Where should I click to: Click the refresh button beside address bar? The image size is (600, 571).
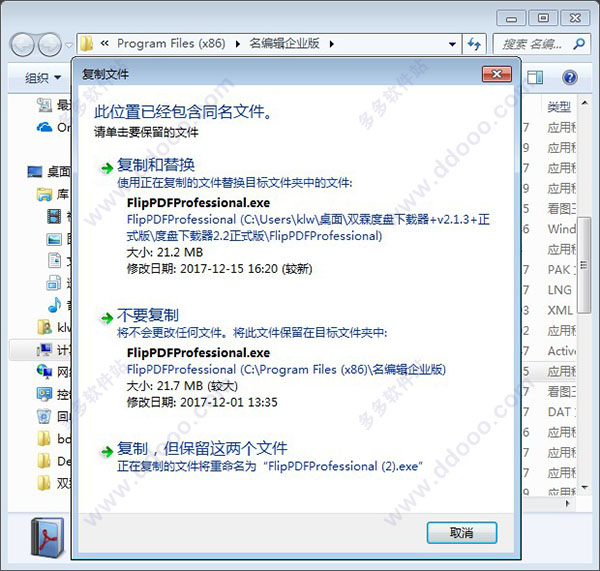(x=474, y=44)
